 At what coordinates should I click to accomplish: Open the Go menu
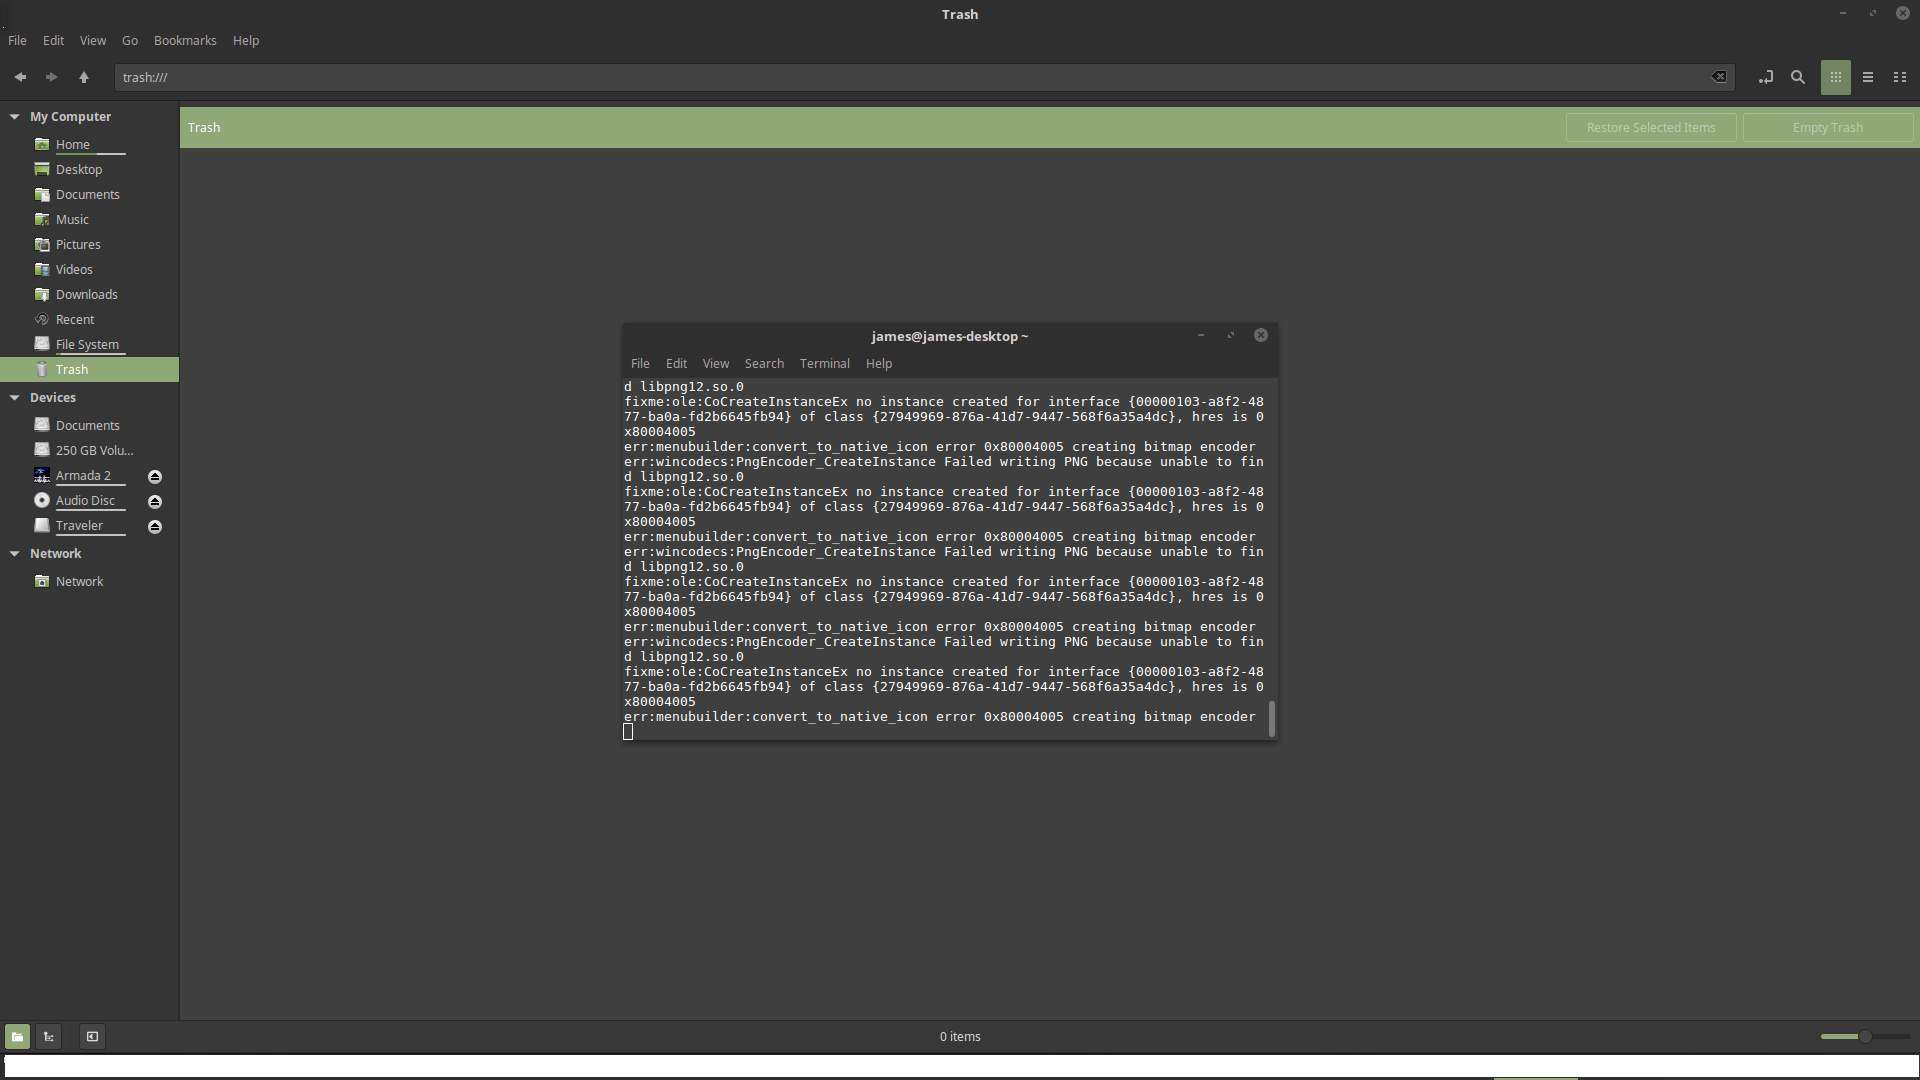[130, 40]
